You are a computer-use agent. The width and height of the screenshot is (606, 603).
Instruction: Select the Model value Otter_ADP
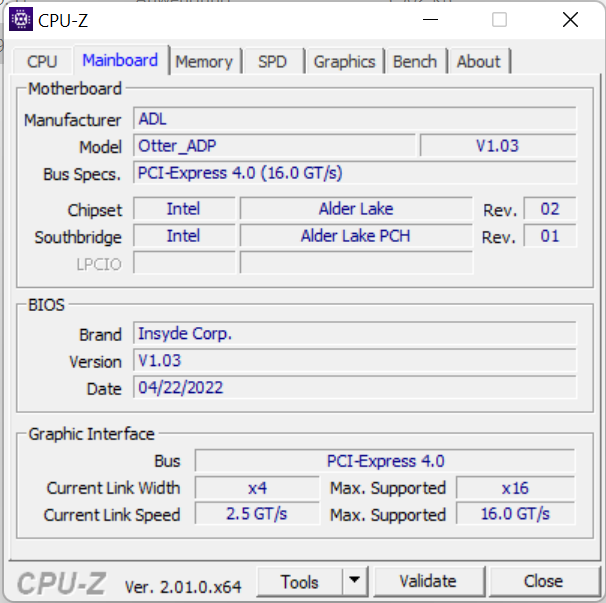pyautogui.click(x=274, y=146)
